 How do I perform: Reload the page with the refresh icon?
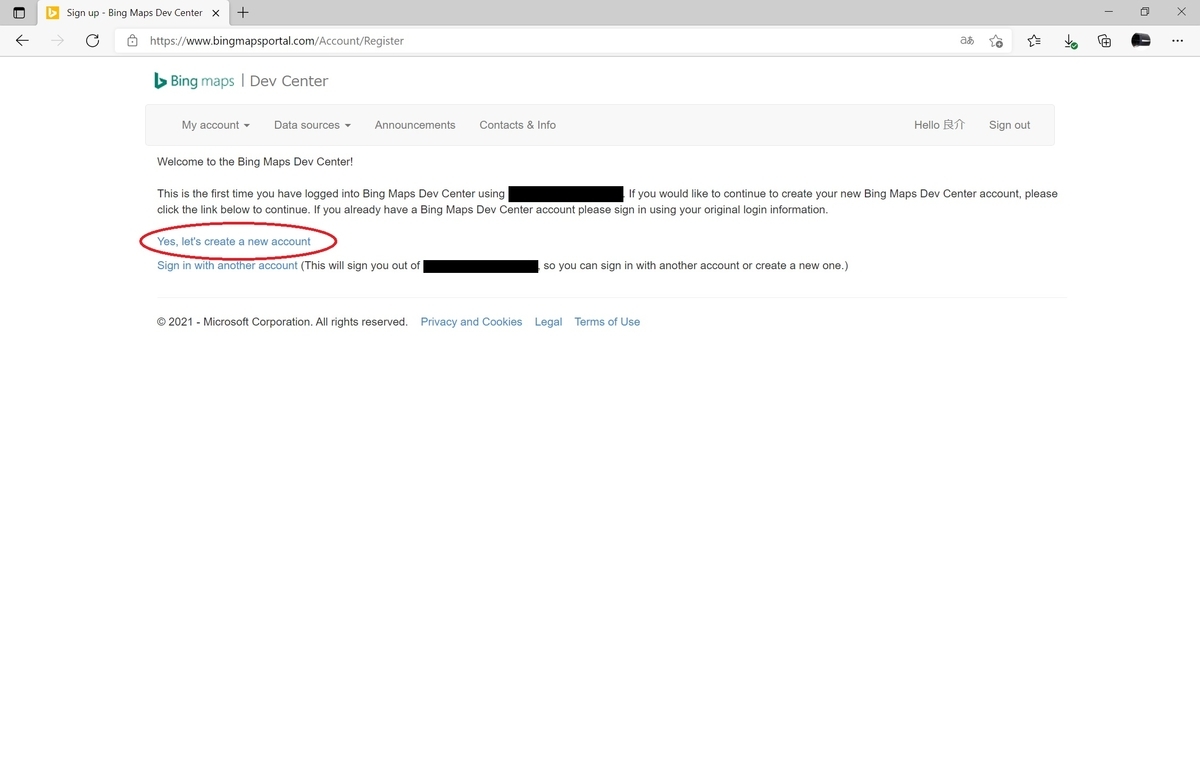tap(92, 41)
